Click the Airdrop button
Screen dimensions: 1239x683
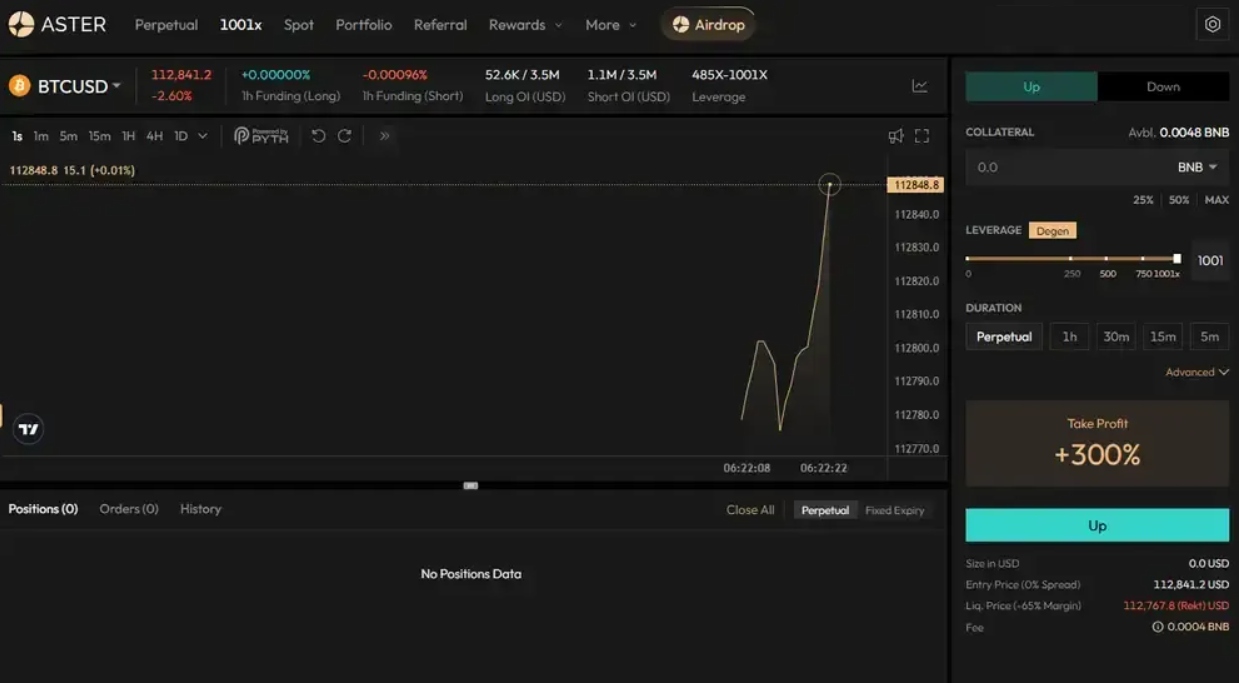pyautogui.click(x=708, y=25)
